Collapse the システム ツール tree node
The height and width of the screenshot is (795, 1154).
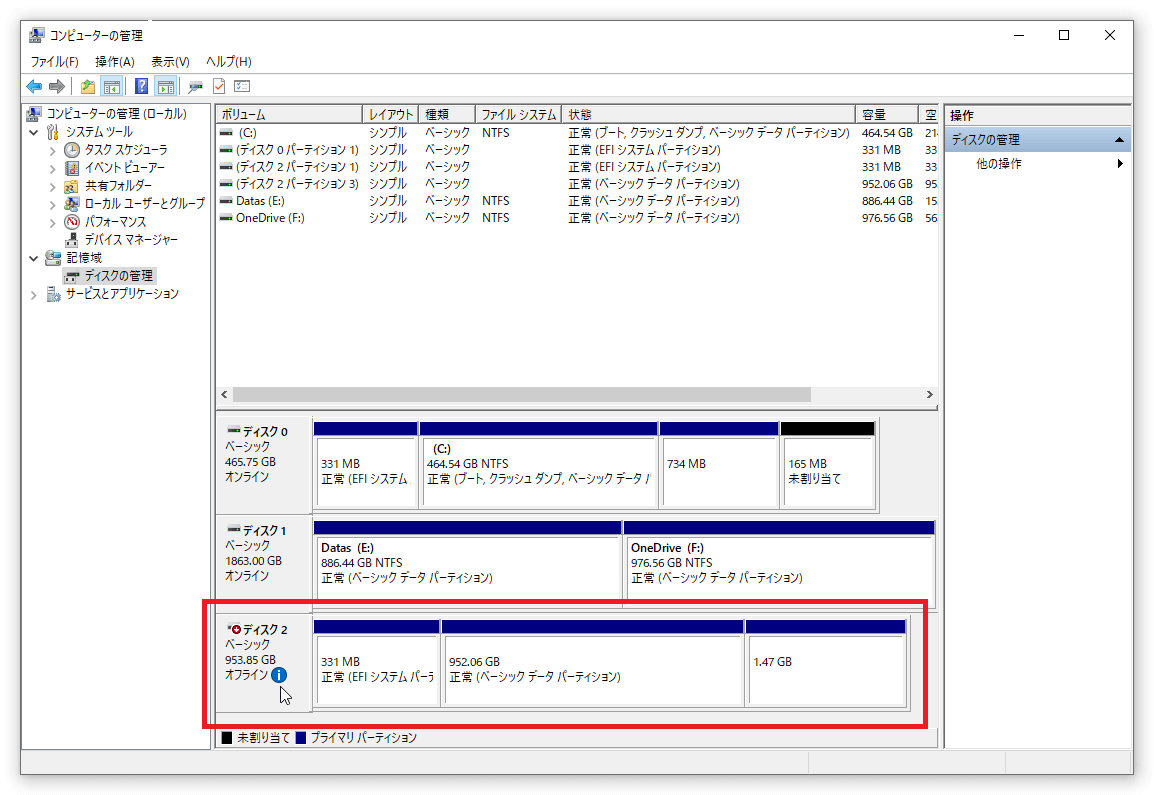[35, 132]
